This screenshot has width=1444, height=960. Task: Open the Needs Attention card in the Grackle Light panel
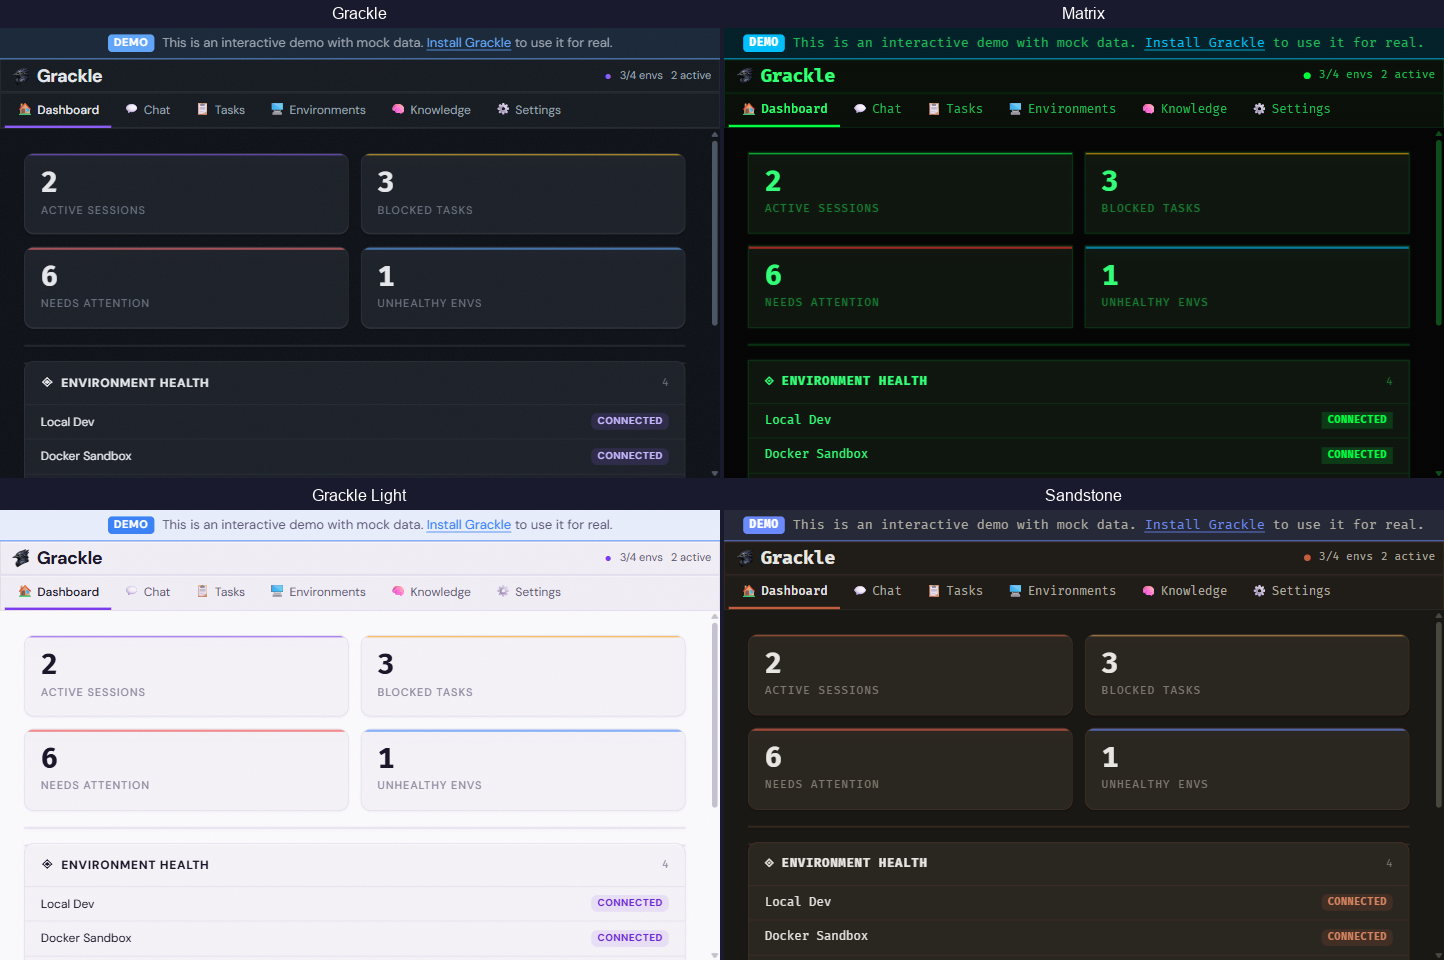pyautogui.click(x=186, y=770)
